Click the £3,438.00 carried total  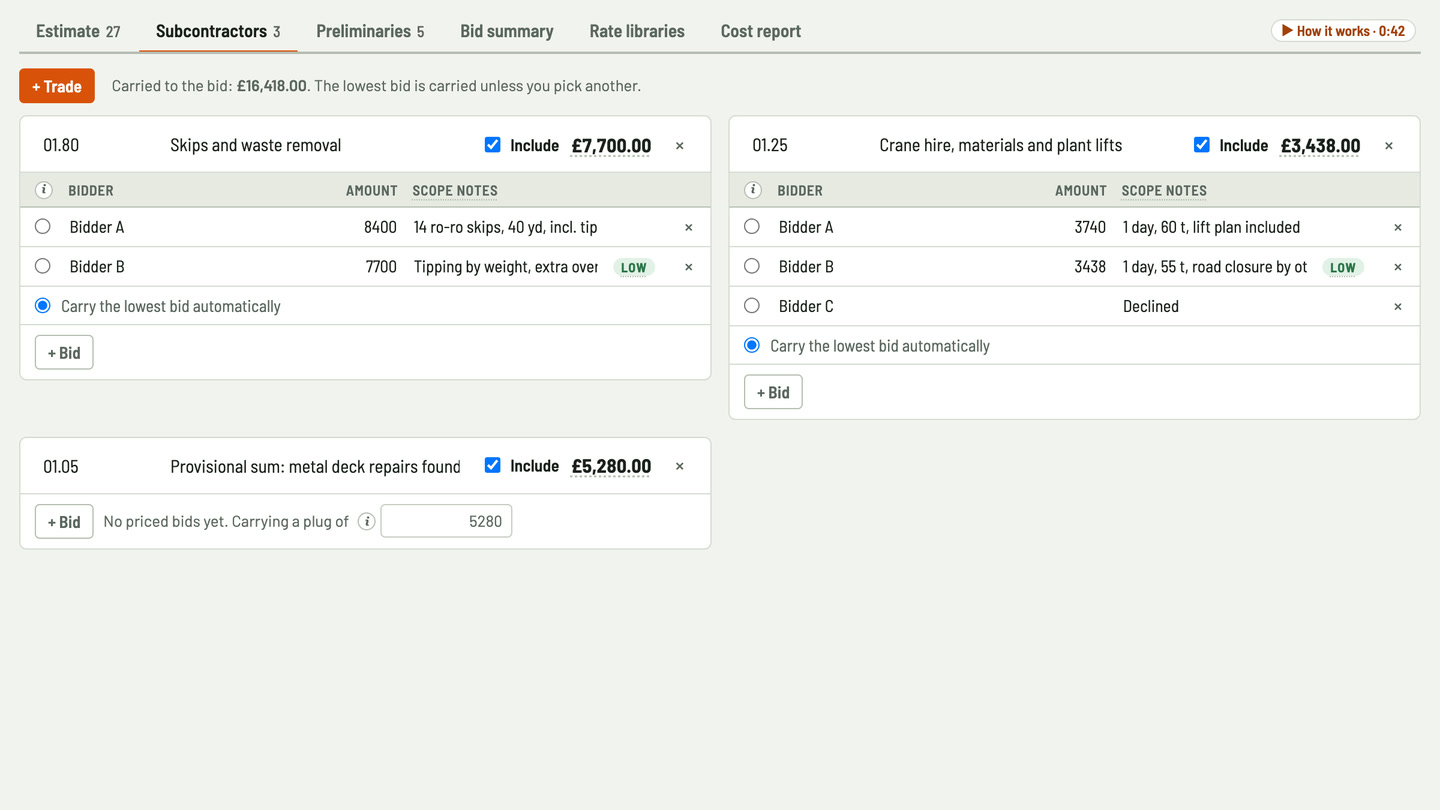coord(1320,146)
